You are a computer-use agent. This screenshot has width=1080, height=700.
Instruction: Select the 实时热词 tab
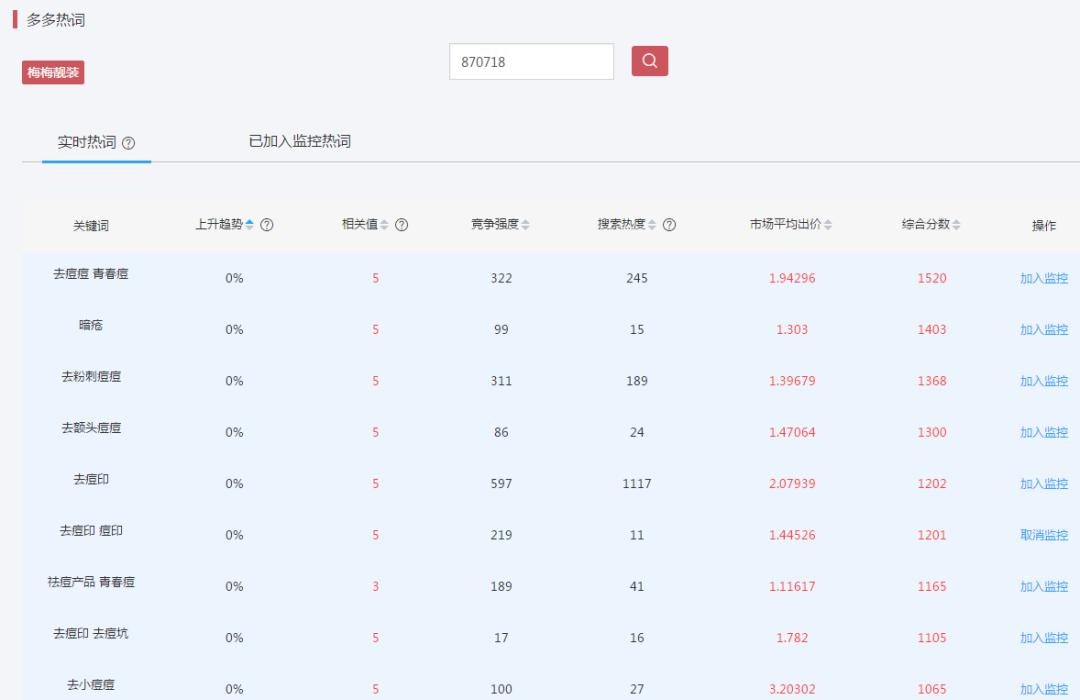click(x=88, y=141)
